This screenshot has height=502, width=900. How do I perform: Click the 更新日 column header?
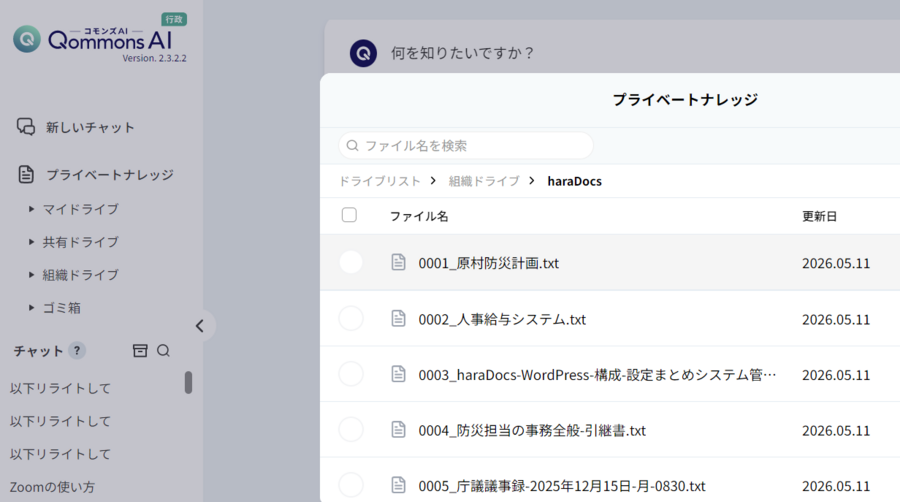[819, 216]
